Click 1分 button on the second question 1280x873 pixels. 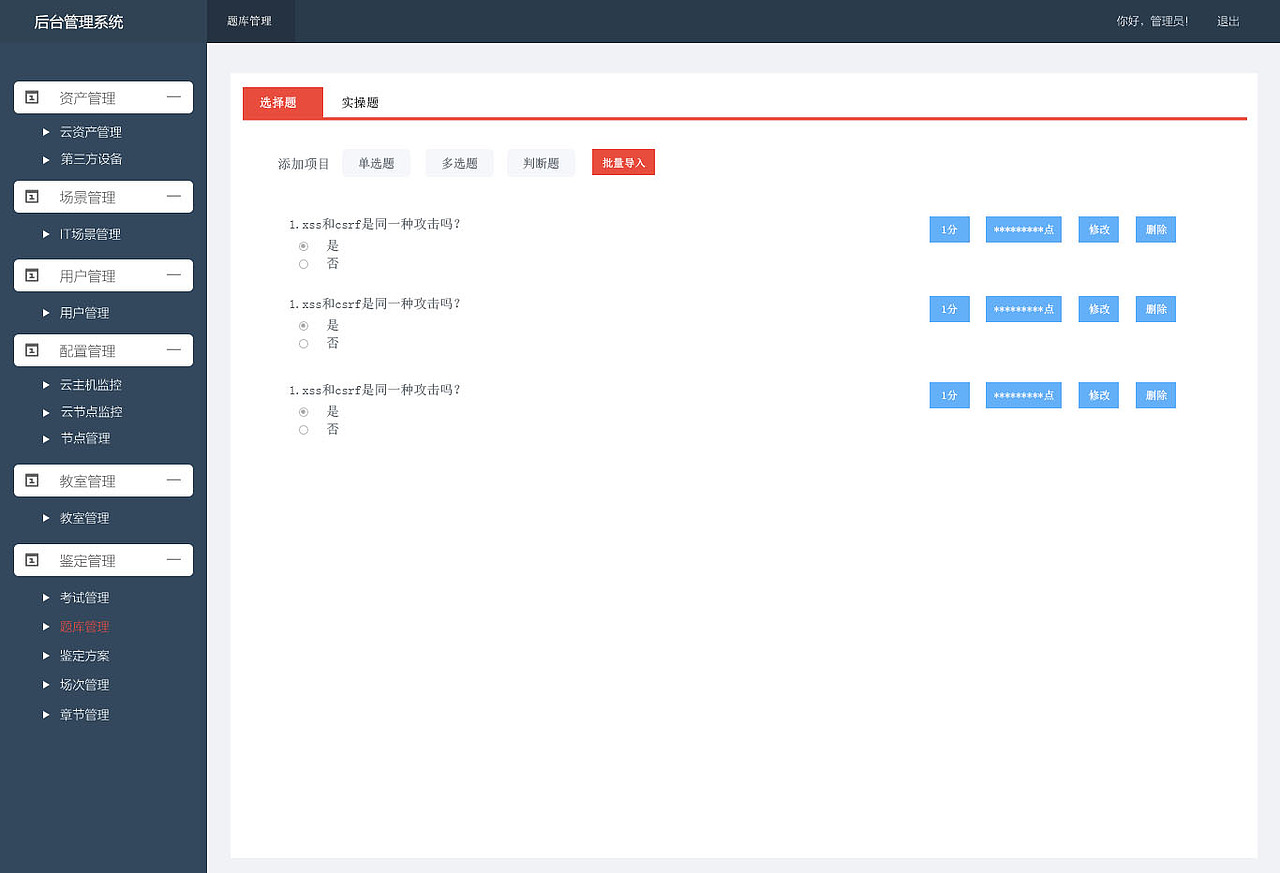[x=949, y=309]
